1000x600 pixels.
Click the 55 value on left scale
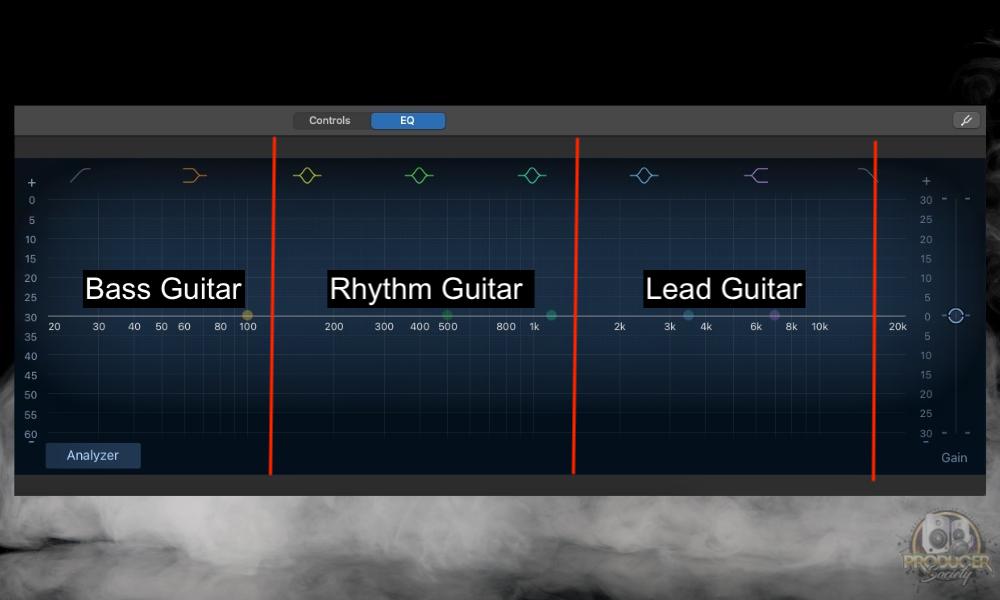point(31,415)
